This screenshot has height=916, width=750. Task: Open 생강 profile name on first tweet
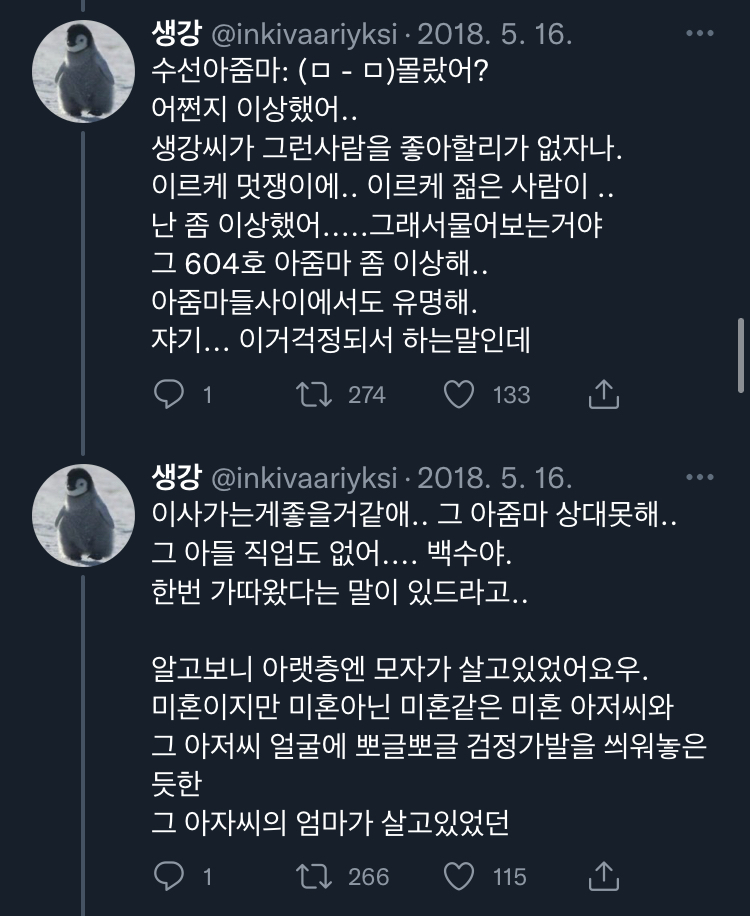pos(176,35)
